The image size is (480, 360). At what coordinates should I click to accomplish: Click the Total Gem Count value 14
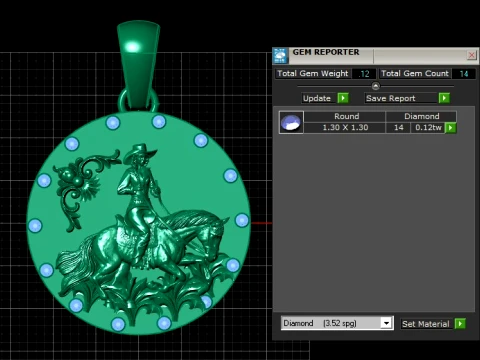[x=464, y=74]
